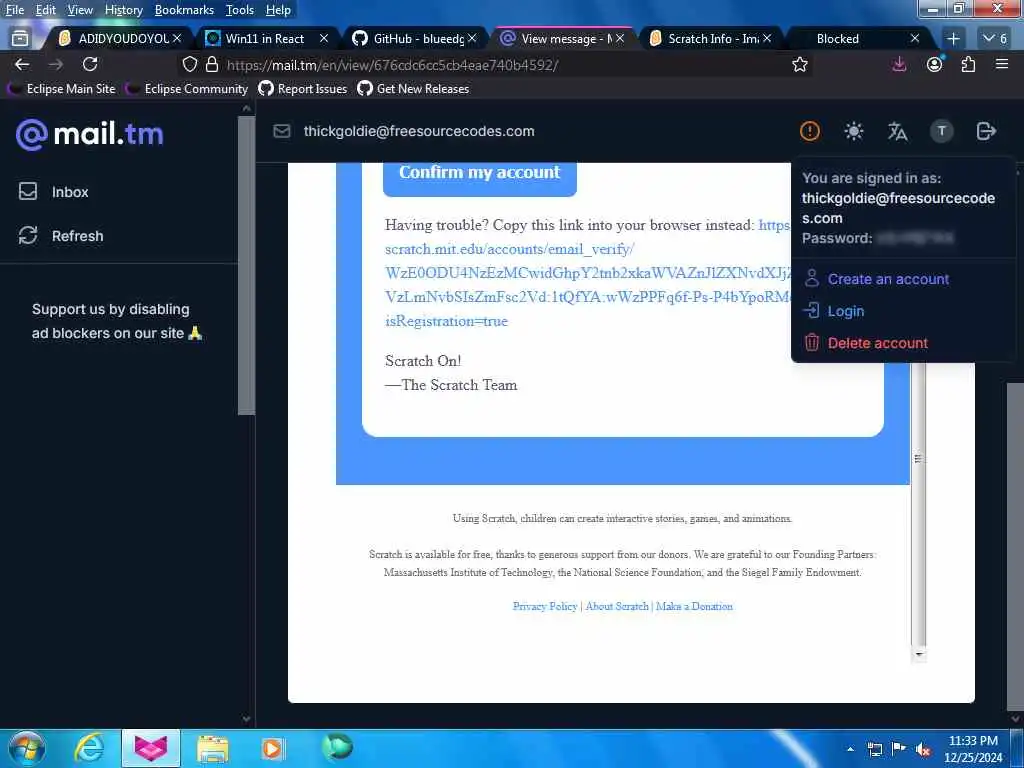Open the hamburger application menu
This screenshot has height=768, width=1024.
coord(1002,64)
